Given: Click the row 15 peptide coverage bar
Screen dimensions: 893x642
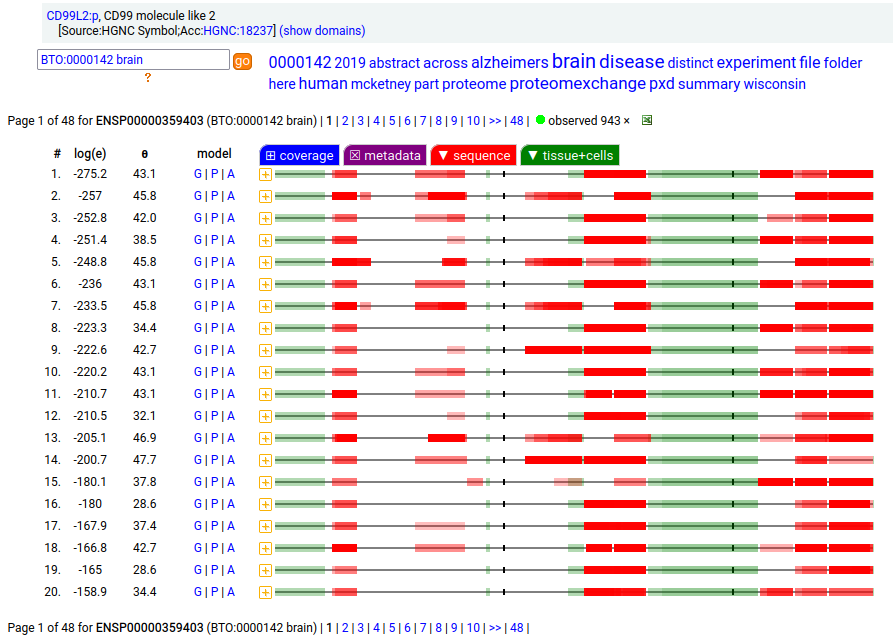Looking at the screenshot, I should 574,482.
